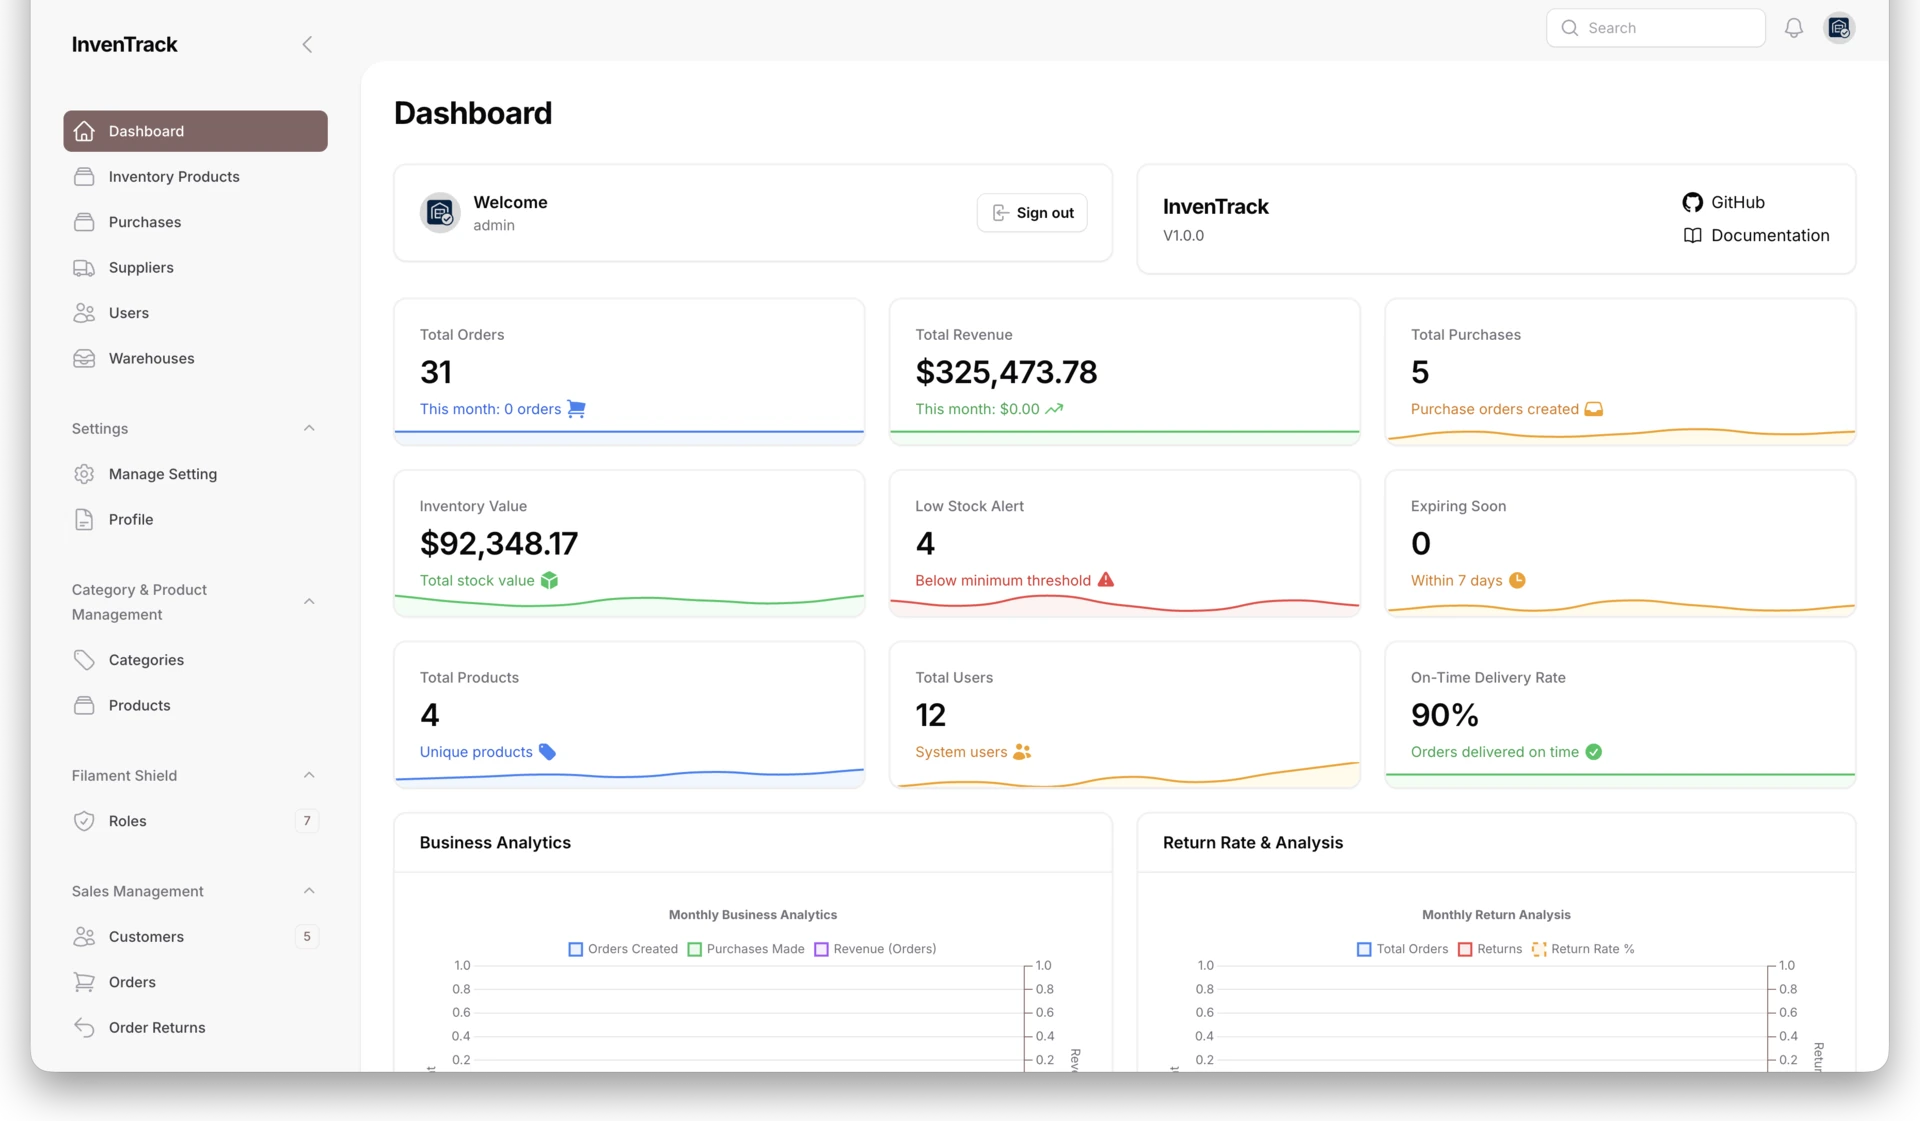Click the green checkmark in On-Time Delivery Rate
Screen dimensions: 1920x1121
pyautogui.click(x=1594, y=752)
